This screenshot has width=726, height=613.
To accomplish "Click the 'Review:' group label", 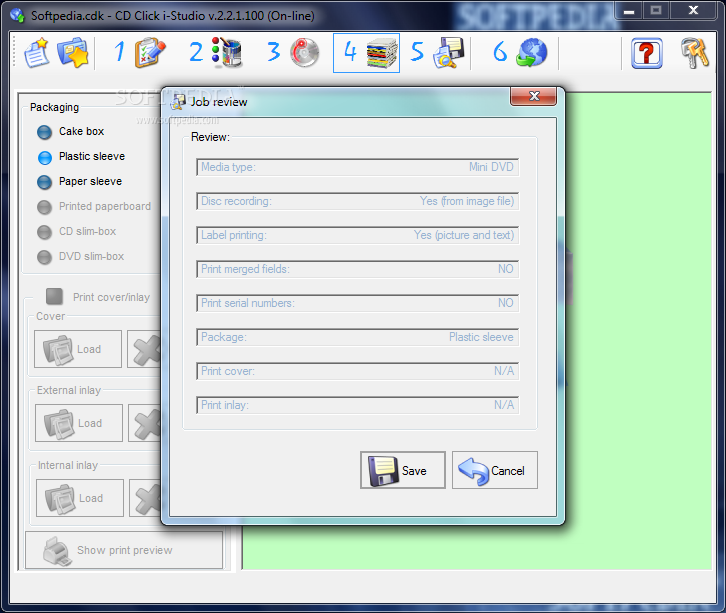I will coord(210,138).
